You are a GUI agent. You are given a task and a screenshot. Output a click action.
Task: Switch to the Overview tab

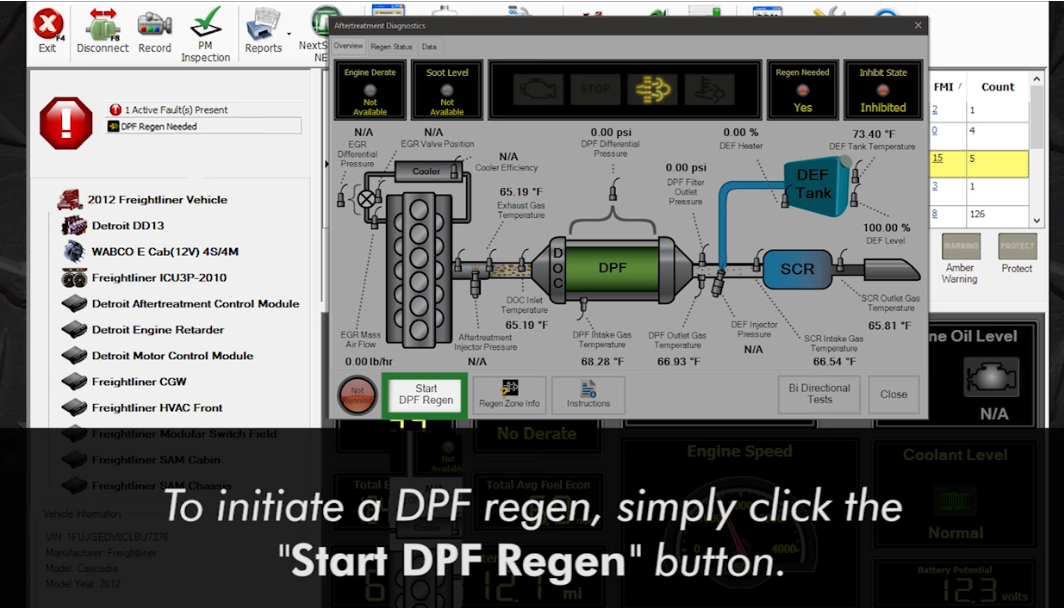[348, 46]
